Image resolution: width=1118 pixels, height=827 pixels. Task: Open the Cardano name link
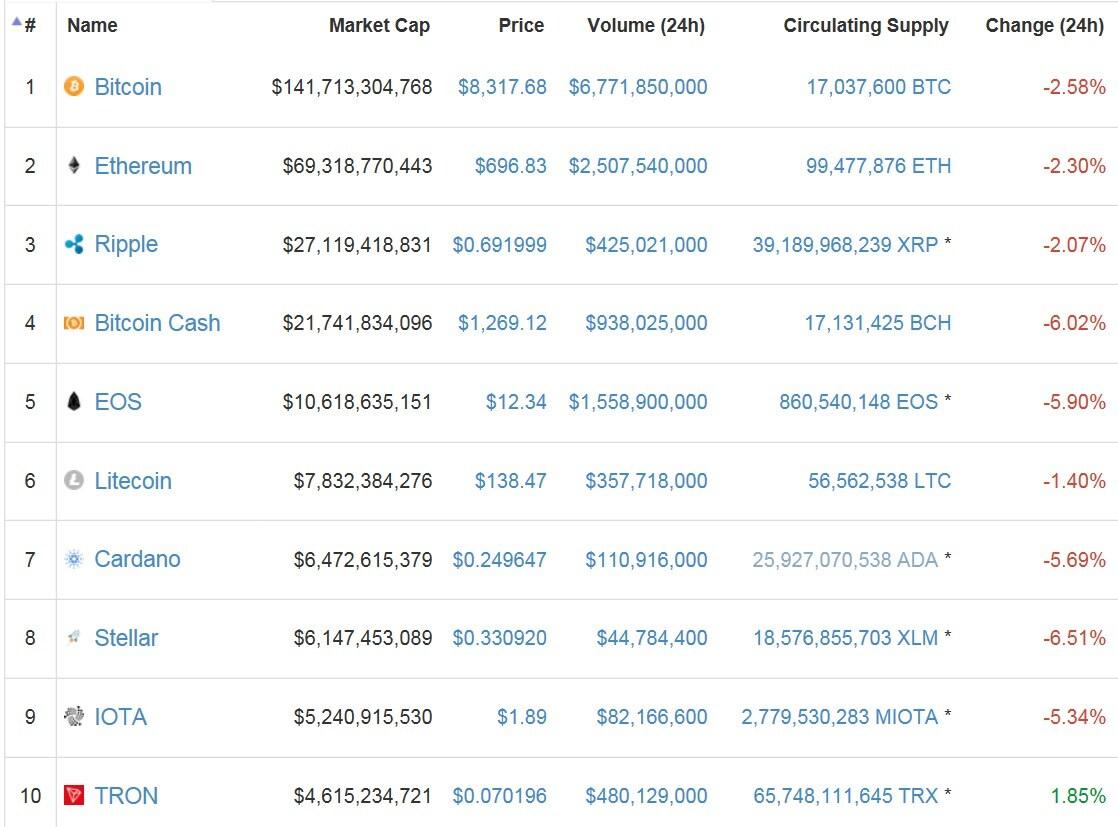tap(137, 559)
